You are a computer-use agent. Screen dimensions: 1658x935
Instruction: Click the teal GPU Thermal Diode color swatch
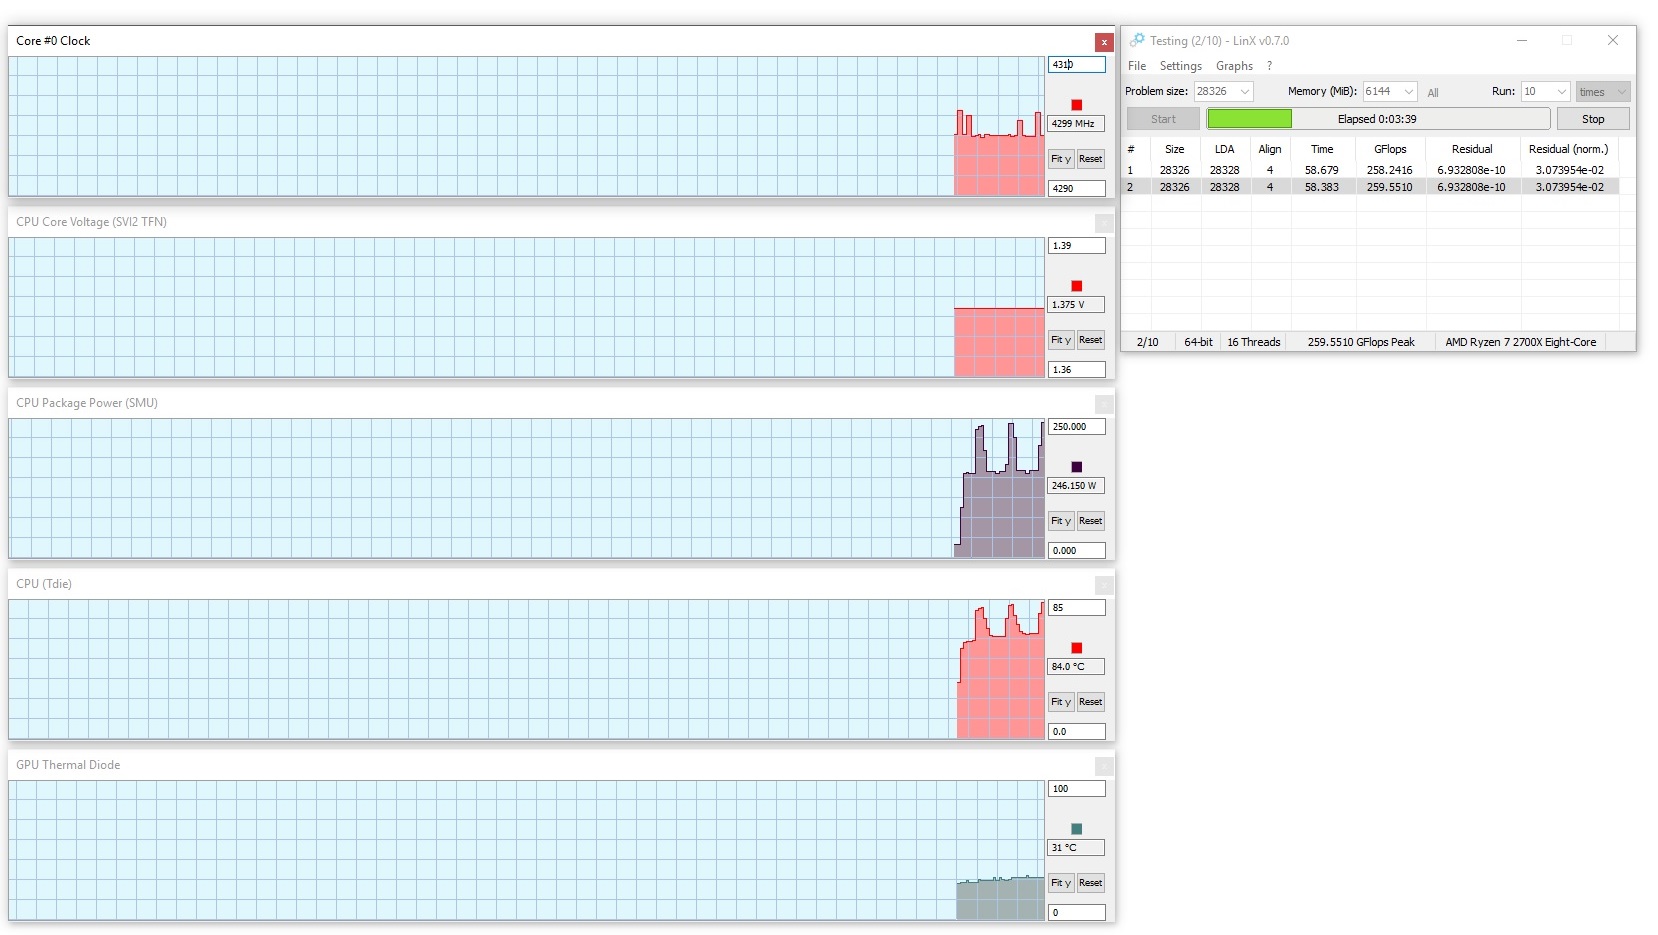point(1076,829)
